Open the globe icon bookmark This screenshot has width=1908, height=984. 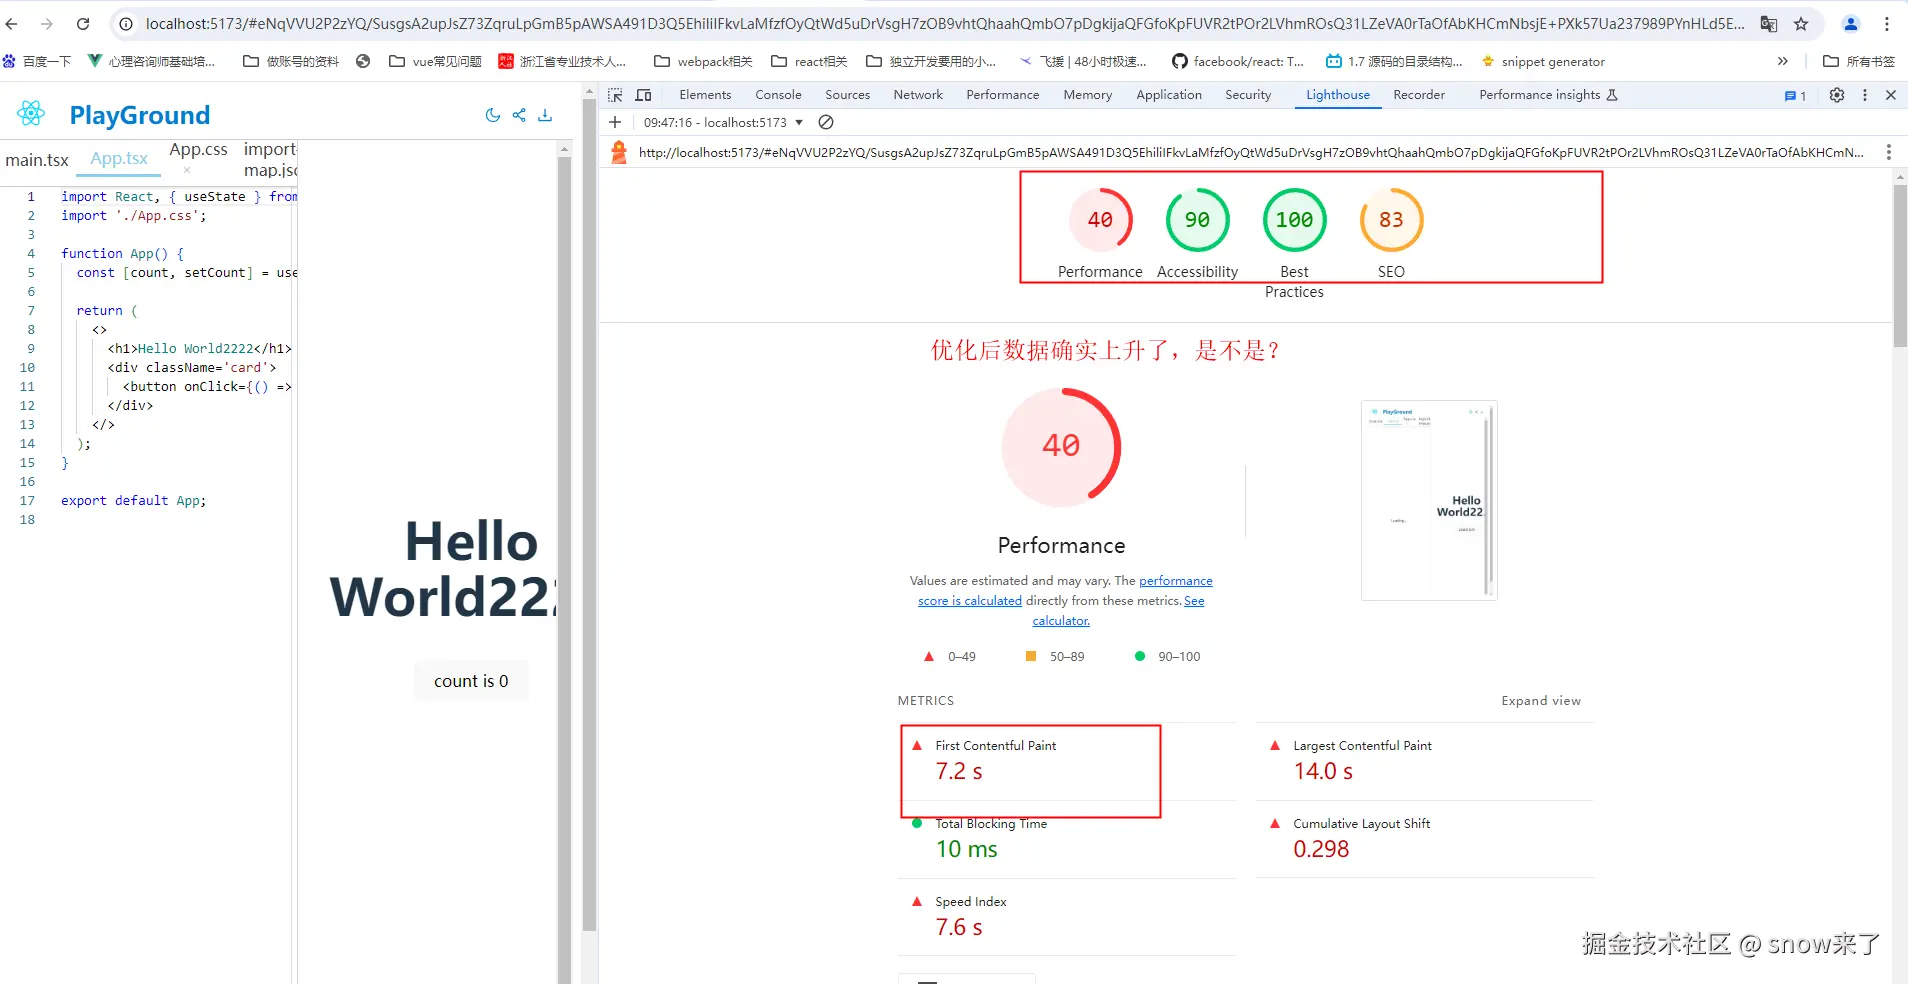click(363, 61)
